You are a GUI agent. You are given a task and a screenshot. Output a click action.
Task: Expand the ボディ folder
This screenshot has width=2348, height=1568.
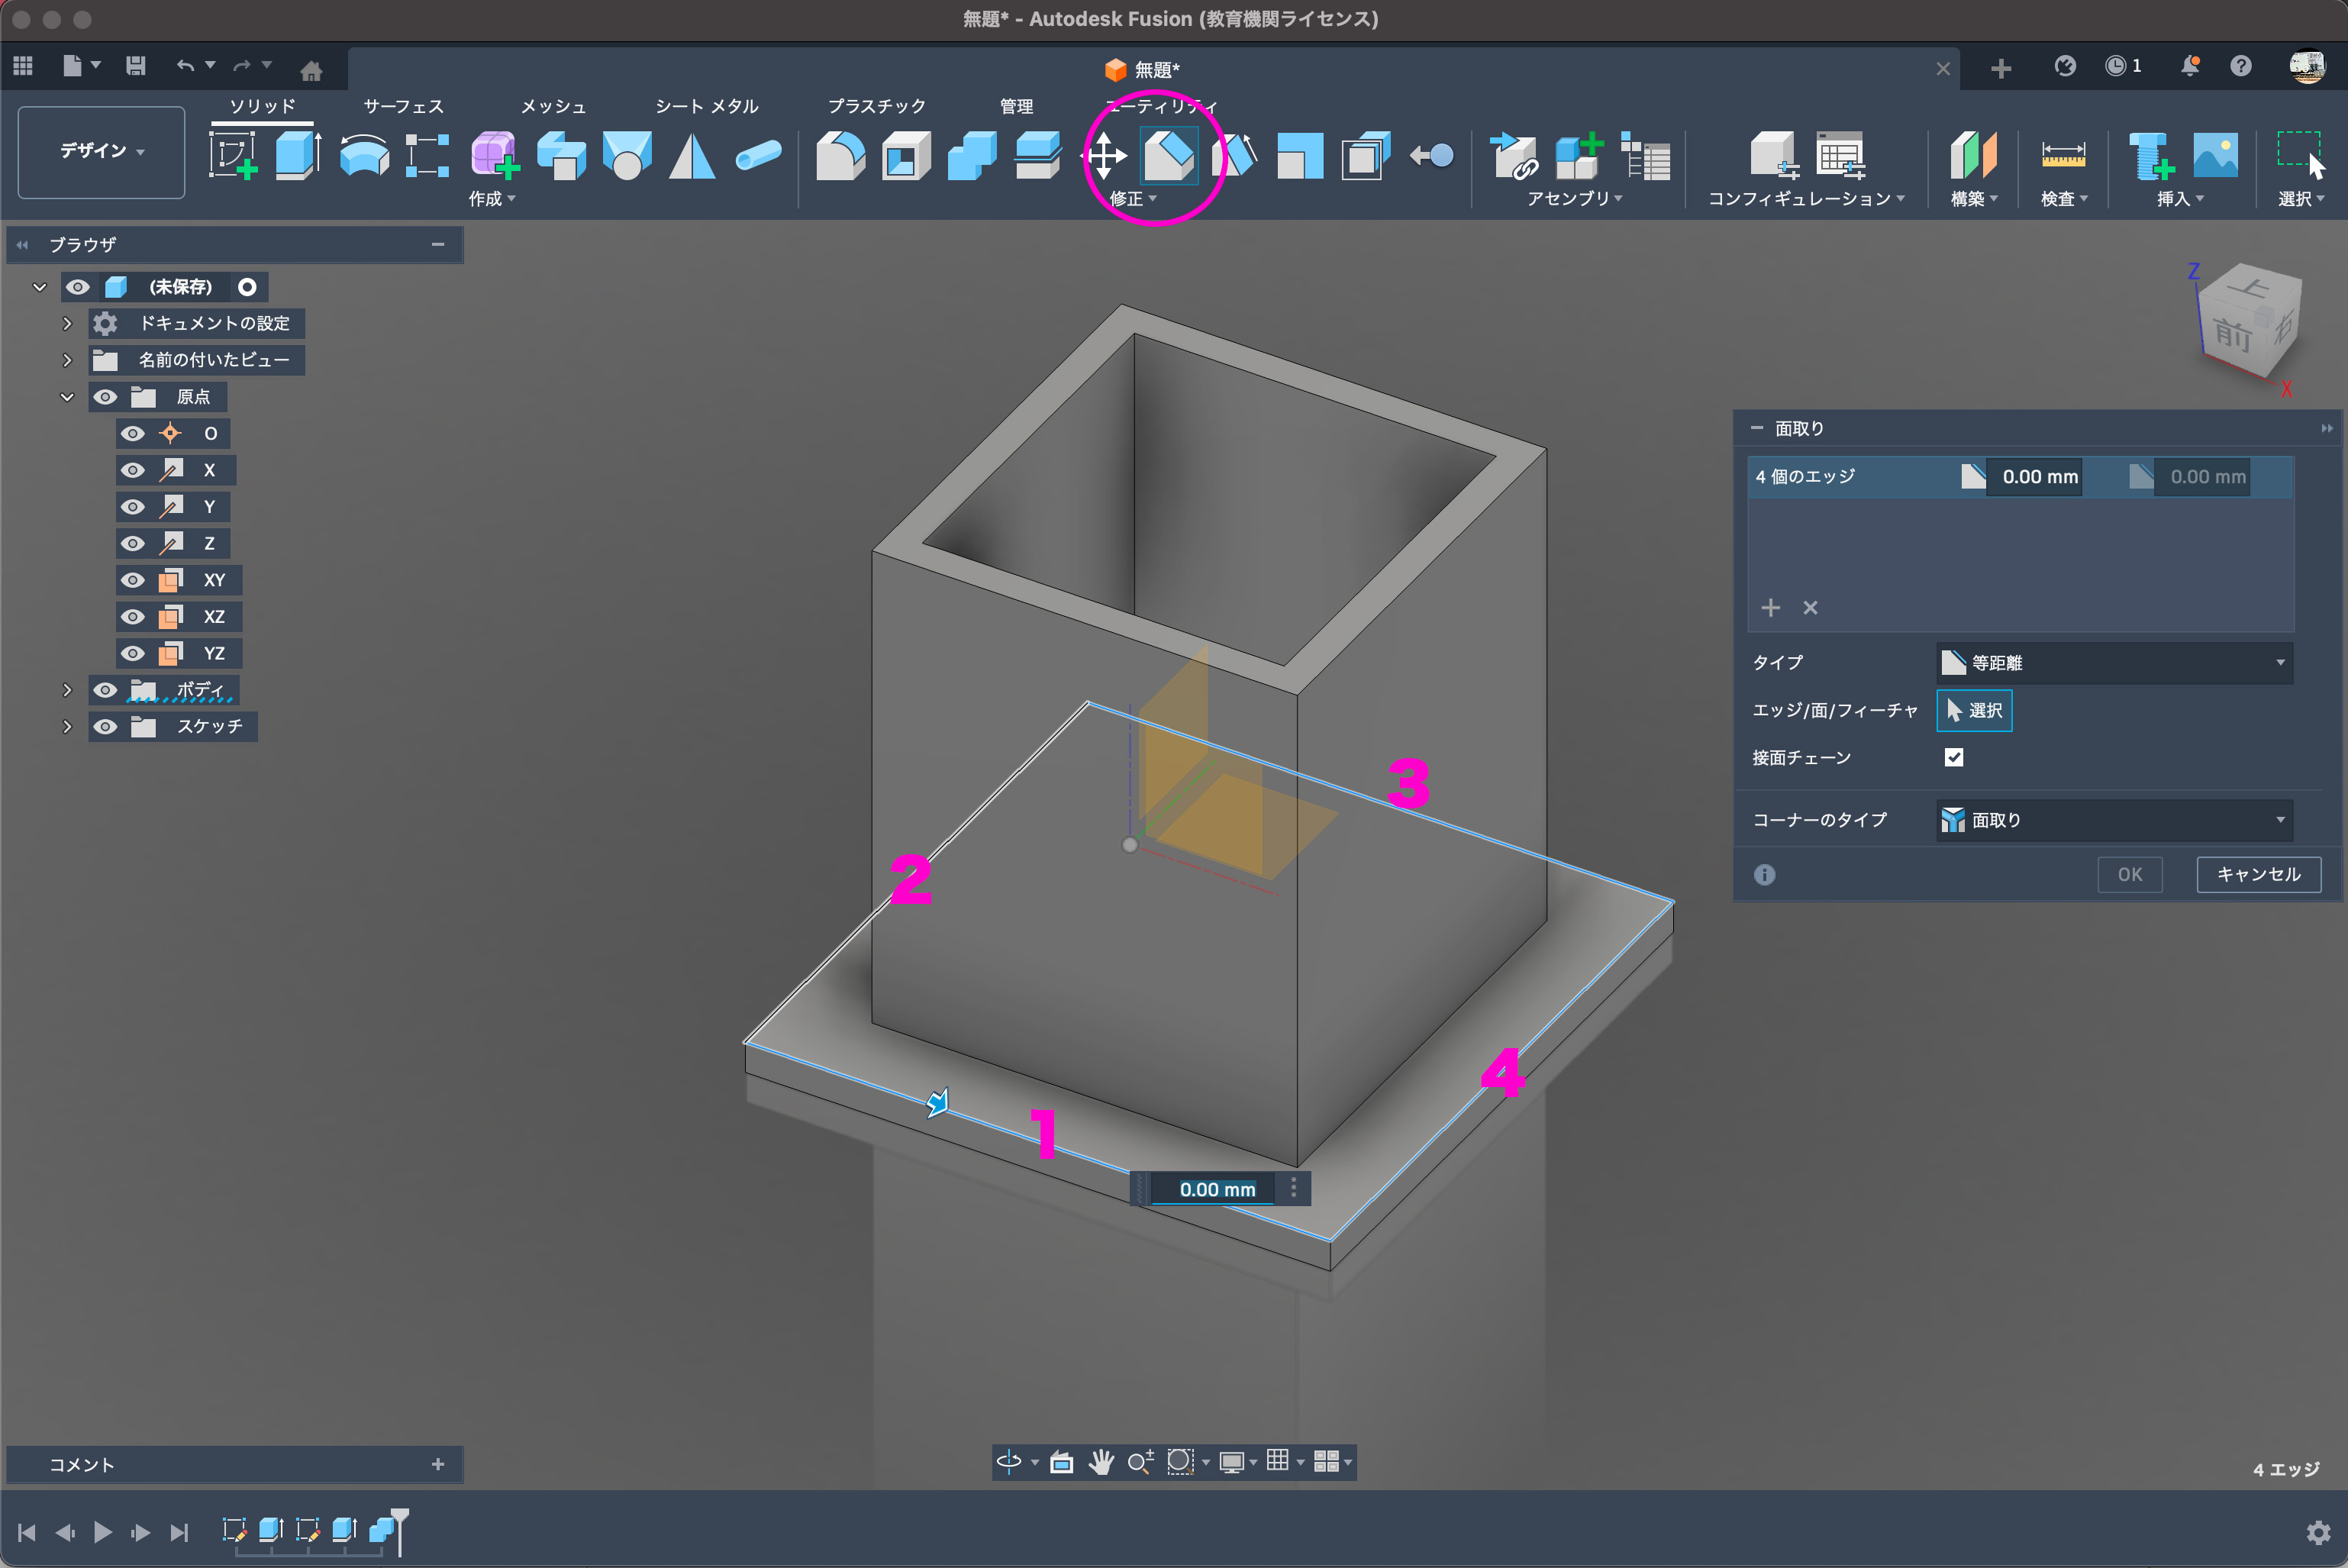pos(67,690)
